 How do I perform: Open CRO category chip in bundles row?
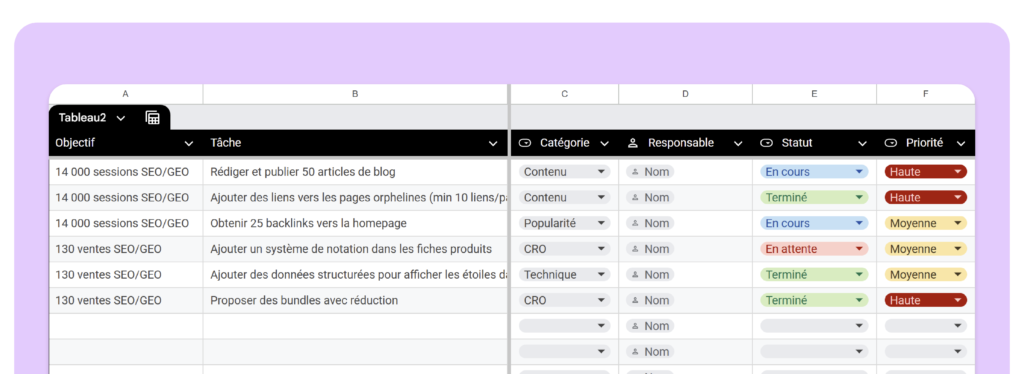(x=564, y=300)
